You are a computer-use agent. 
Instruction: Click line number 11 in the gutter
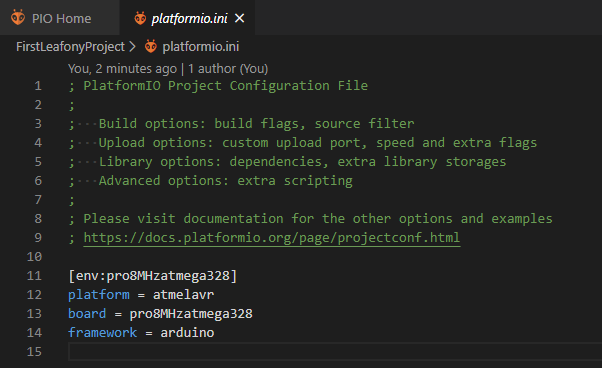click(34, 276)
